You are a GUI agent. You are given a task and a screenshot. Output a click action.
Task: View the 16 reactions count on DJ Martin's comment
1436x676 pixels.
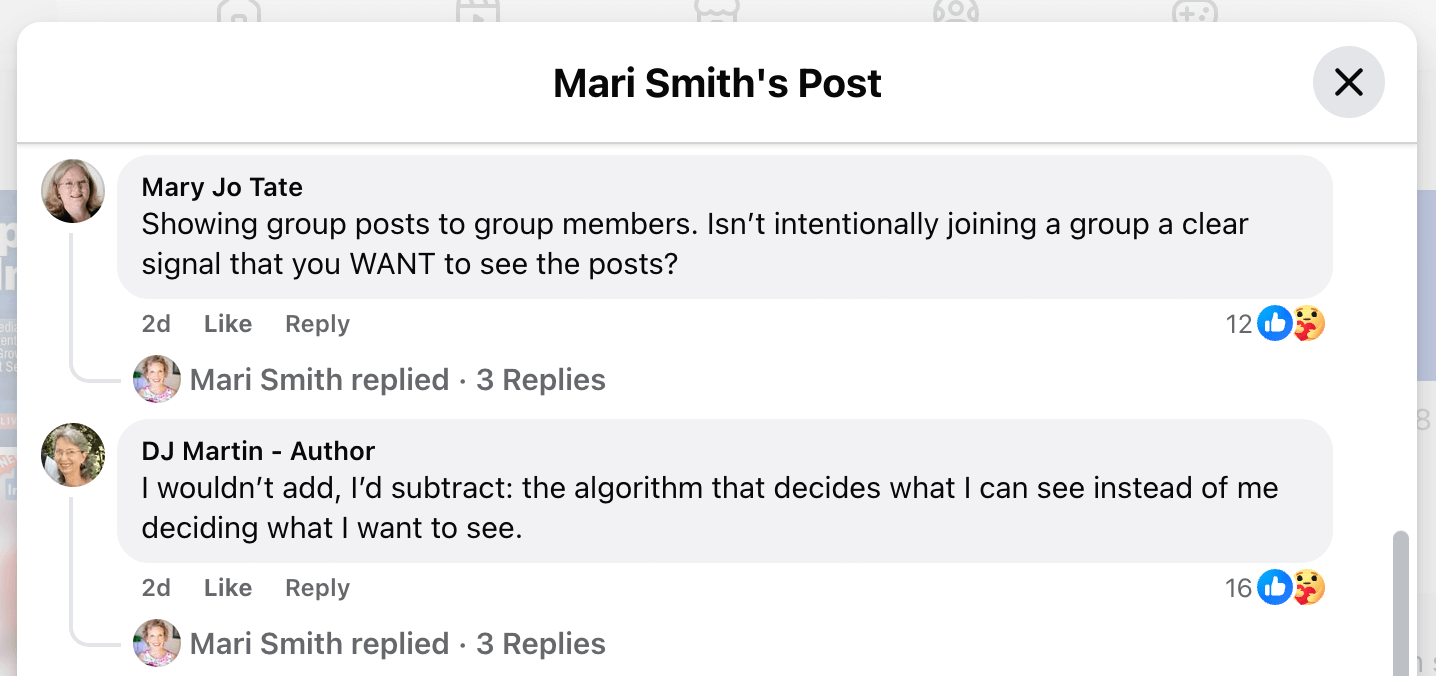pyautogui.click(x=1236, y=588)
